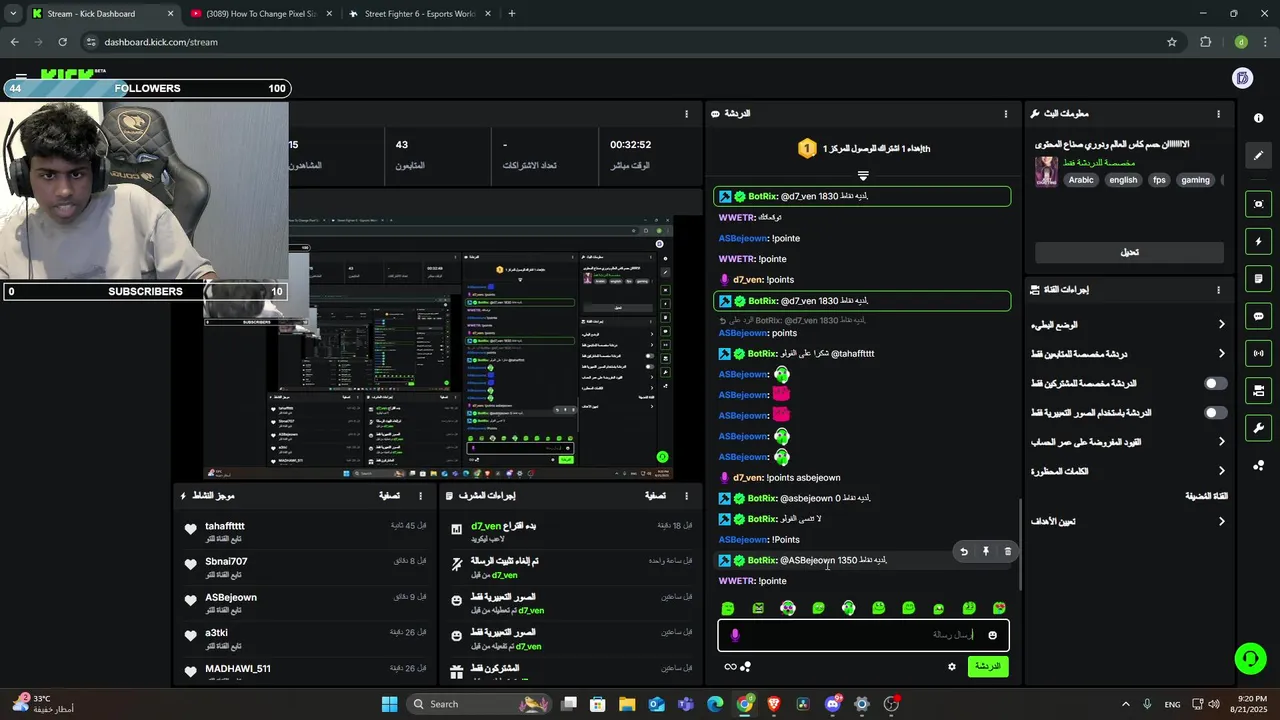Click the three-dots cluster icon in sidebar
The width and height of the screenshot is (1280, 720).
tap(1258, 466)
